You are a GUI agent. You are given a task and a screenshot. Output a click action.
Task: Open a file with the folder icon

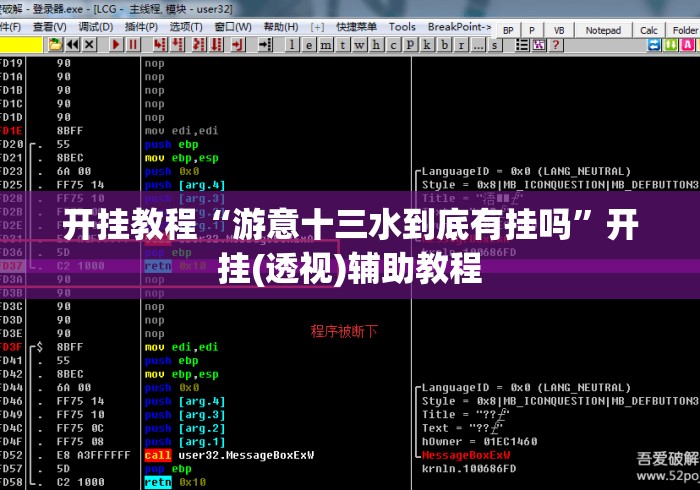point(55,45)
